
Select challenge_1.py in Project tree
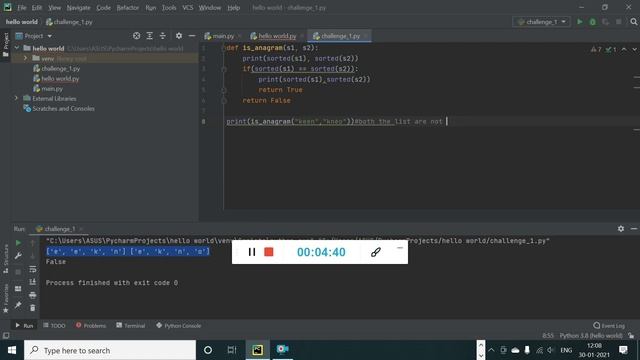60,69
